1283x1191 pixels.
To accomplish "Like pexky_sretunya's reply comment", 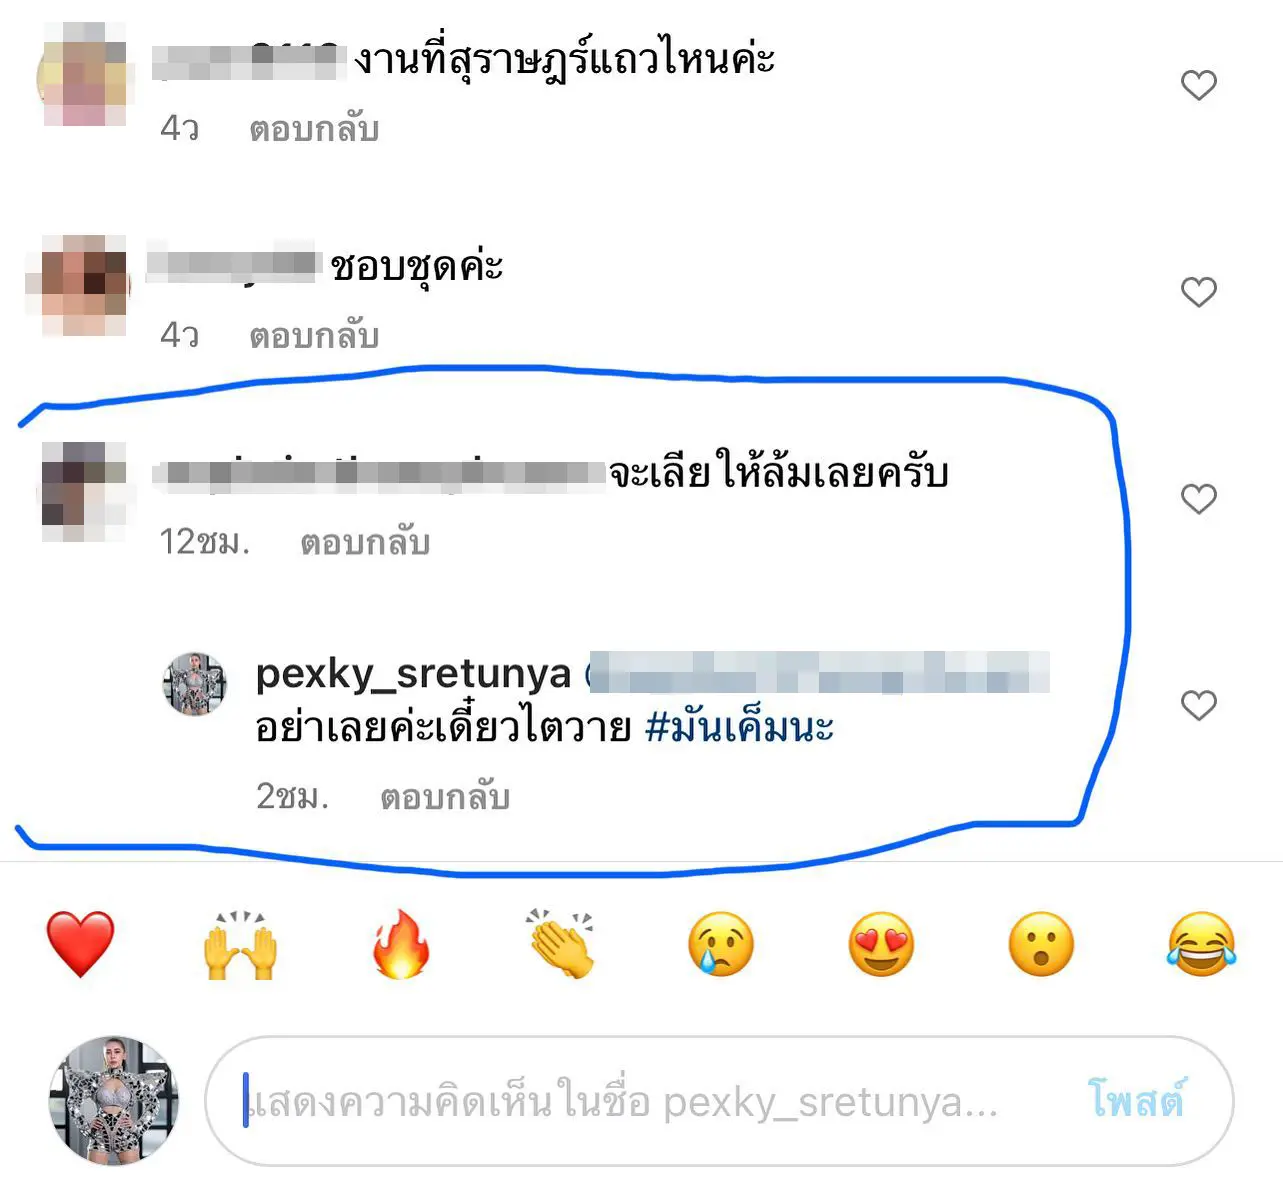I will (x=1198, y=705).
